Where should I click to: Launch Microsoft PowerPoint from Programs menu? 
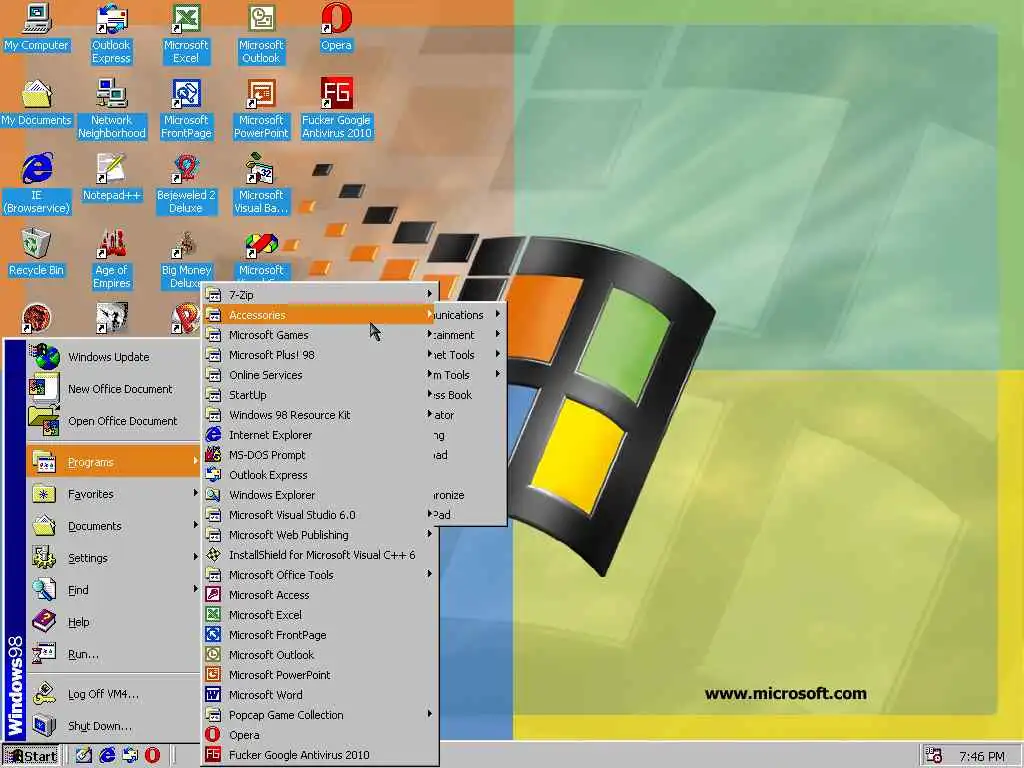[x=320, y=675]
